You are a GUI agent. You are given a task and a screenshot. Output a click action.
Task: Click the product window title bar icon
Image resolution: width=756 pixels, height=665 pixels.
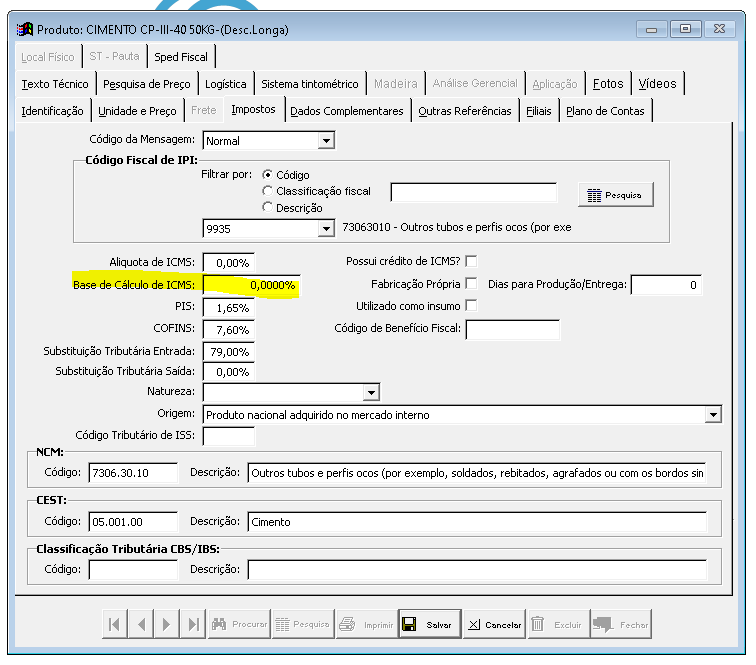[25, 28]
